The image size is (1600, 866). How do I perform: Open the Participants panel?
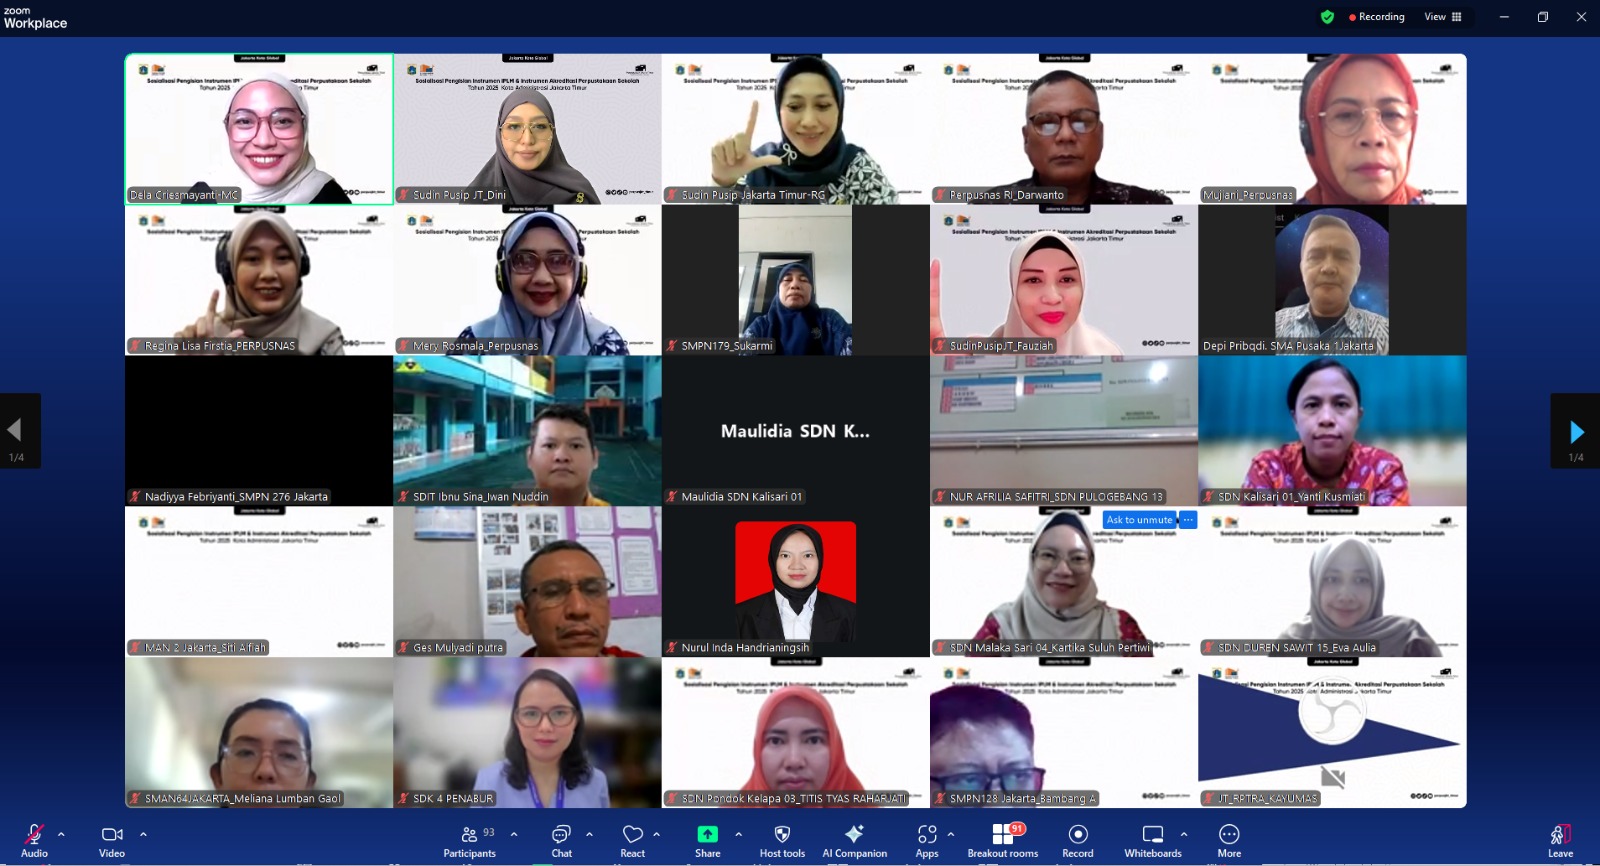pyautogui.click(x=469, y=840)
